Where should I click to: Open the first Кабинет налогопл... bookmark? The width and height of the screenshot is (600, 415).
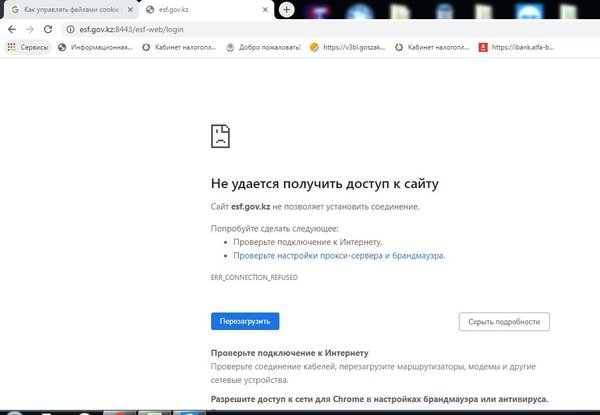tap(179, 47)
